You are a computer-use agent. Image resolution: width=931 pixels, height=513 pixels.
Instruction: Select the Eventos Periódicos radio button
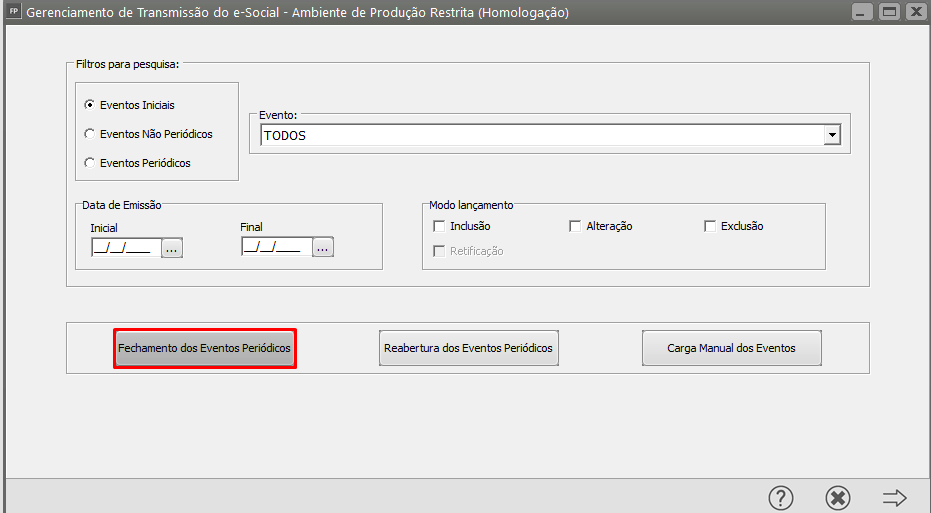tap(90, 163)
